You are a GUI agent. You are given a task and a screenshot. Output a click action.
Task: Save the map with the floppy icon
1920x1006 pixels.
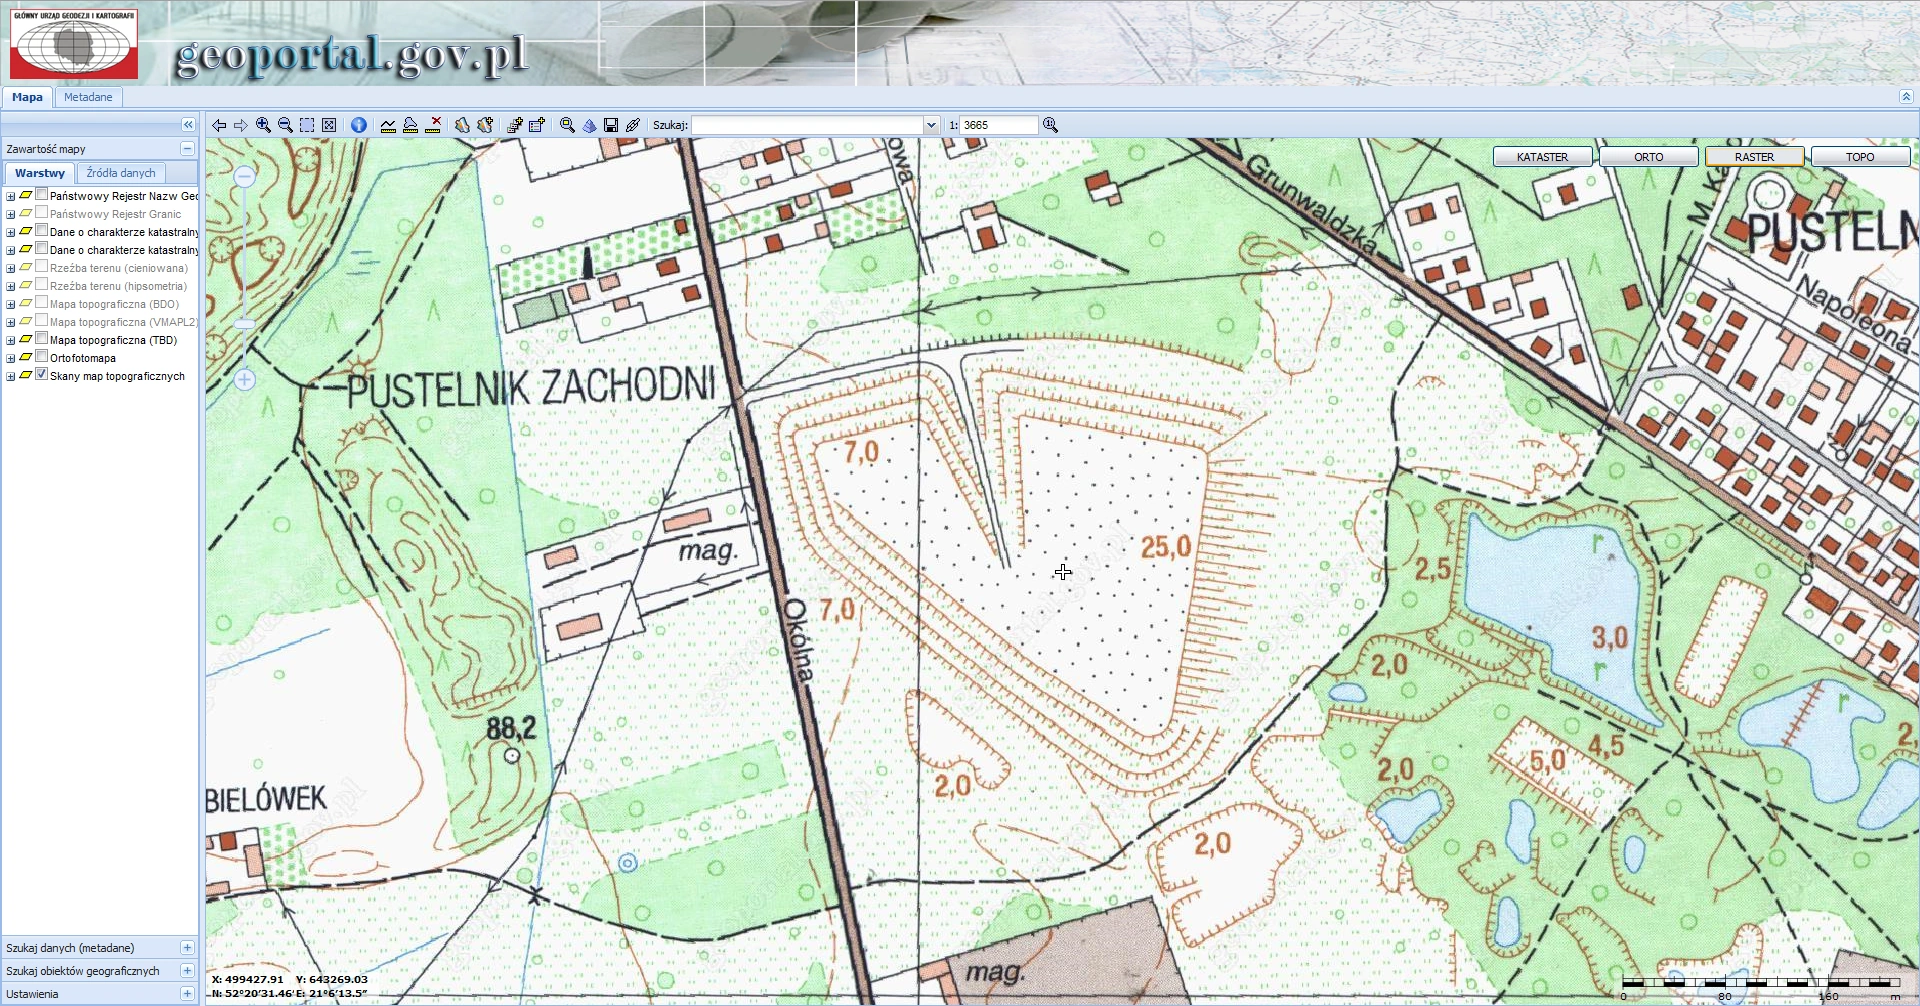tap(611, 125)
